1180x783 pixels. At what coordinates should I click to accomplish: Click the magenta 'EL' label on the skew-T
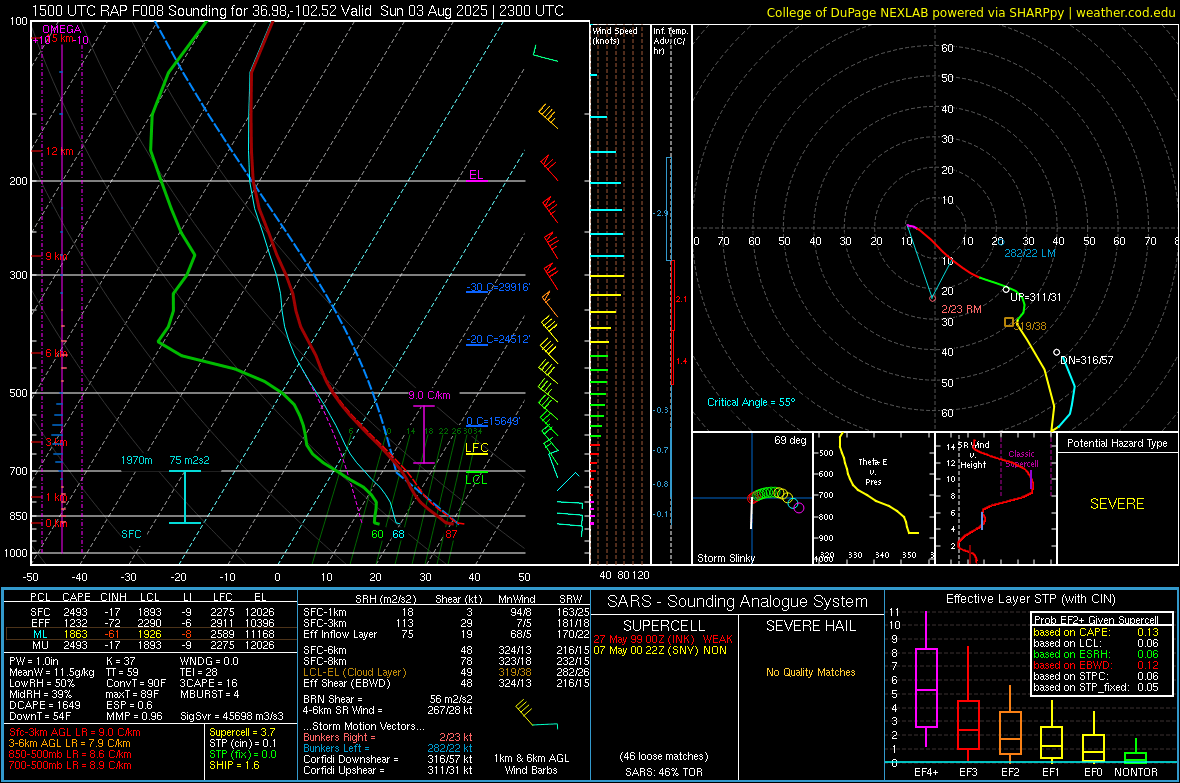(x=476, y=175)
